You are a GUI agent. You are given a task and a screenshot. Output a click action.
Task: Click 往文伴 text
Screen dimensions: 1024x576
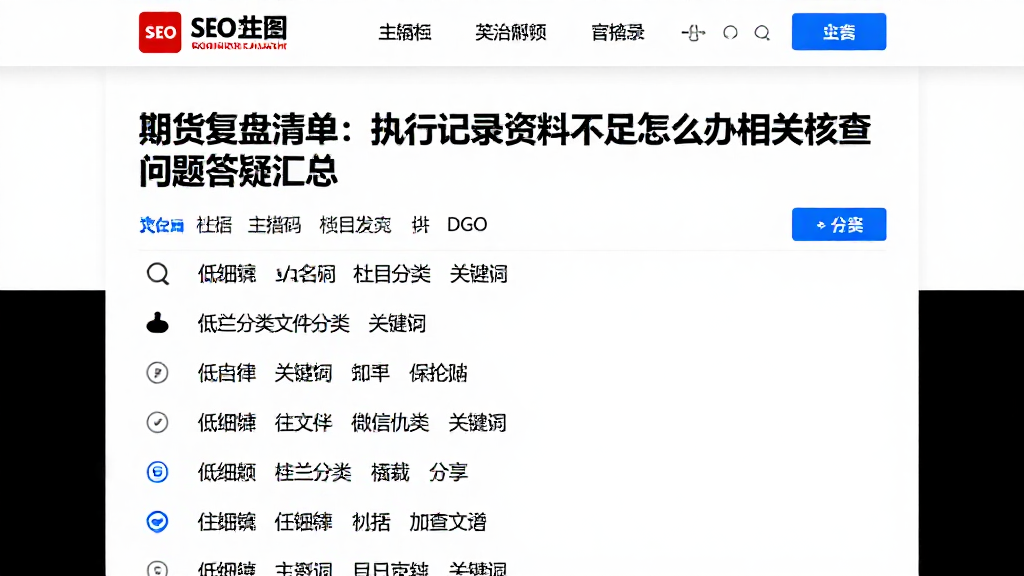[x=304, y=423]
